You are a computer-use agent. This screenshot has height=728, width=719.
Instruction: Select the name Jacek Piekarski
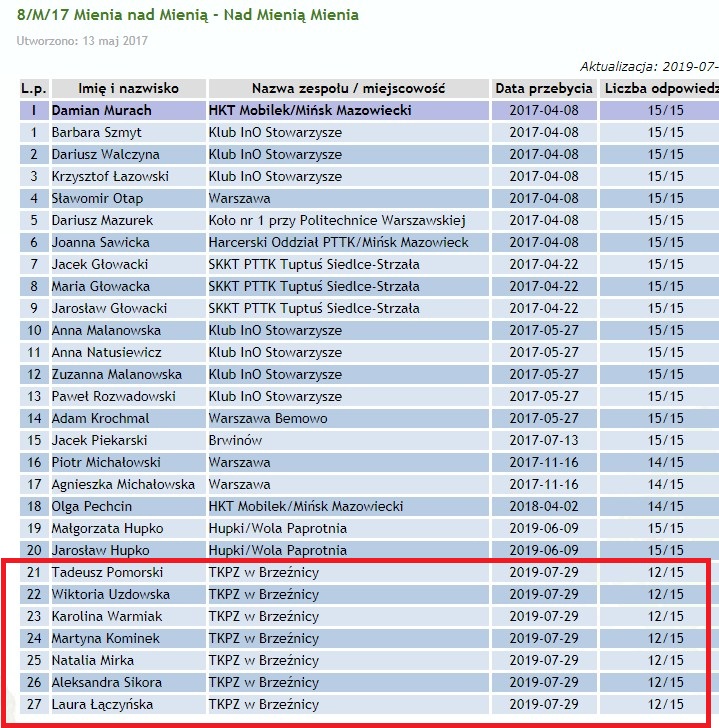(x=99, y=440)
